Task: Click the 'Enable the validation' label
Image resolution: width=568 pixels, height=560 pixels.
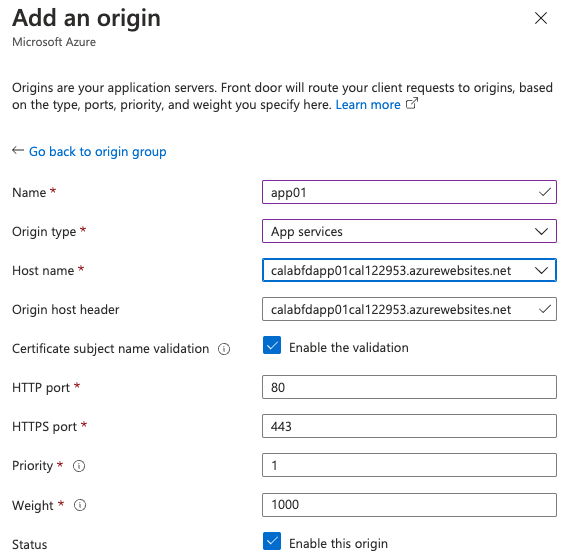Action: click(x=348, y=348)
